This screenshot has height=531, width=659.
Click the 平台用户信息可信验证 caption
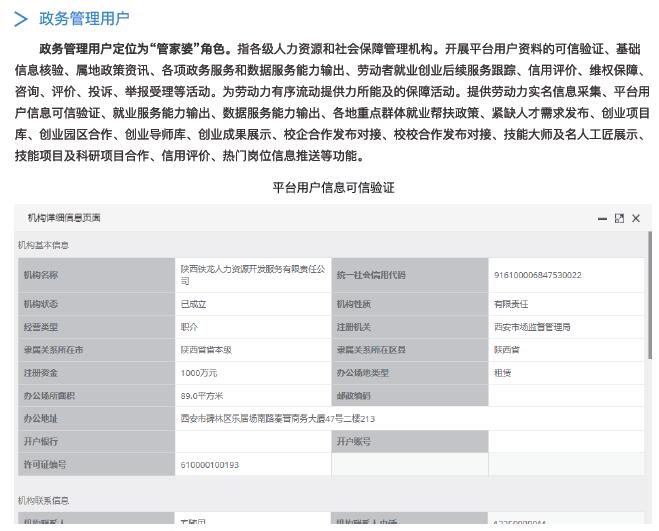(x=333, y=187)
